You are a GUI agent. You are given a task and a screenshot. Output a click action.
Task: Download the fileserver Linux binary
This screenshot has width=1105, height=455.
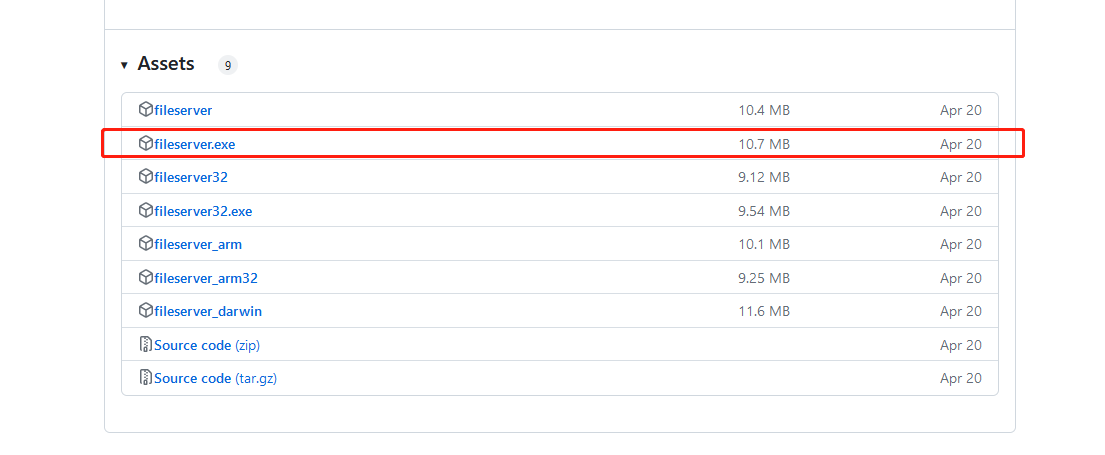(183, 110)
